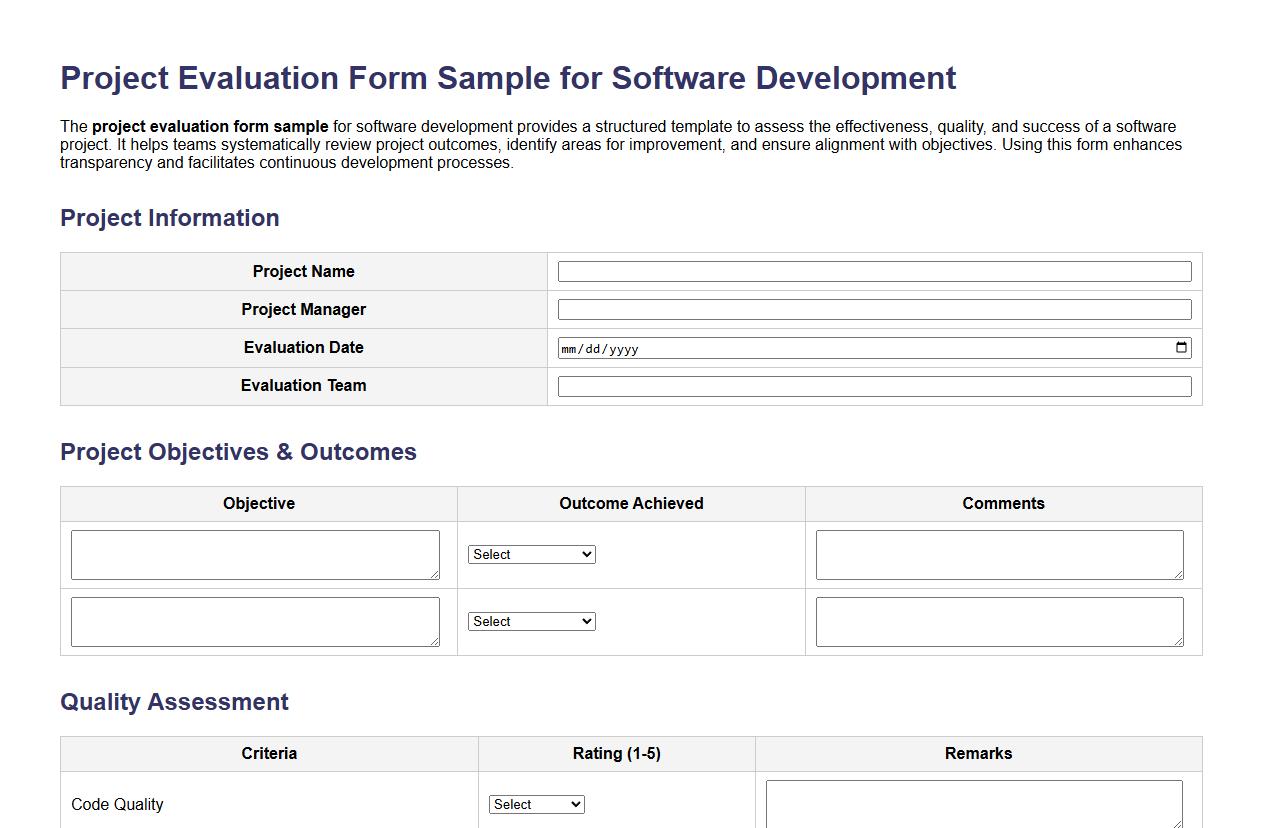Viewport: 1263px width, 828px height.
Task: Click the Project Information heading
Action: [169, 218]
